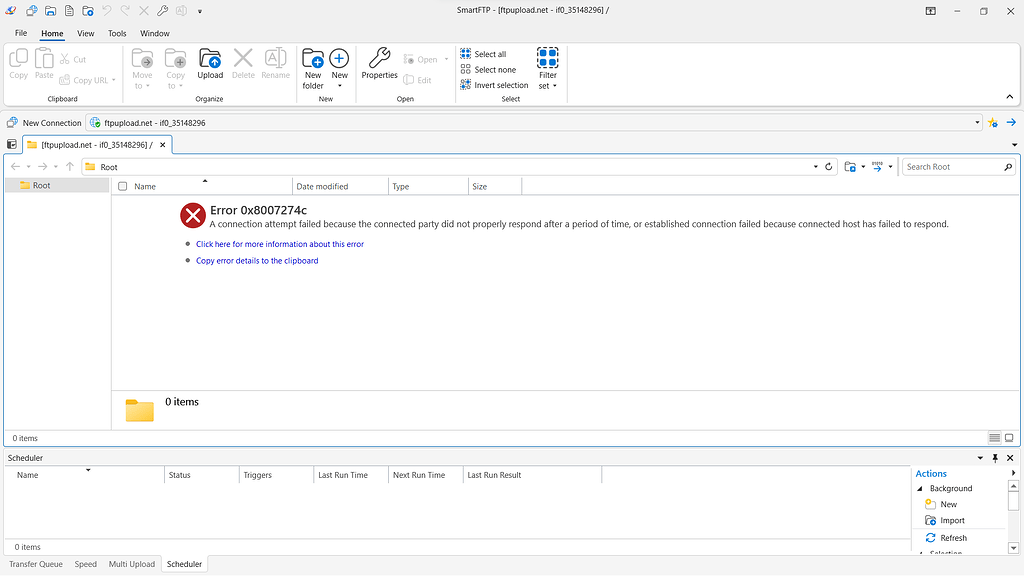This screenshot has height=576, width=1024.
Task: Start a New Connection using the globe icon
Action: tap(11, 122)
